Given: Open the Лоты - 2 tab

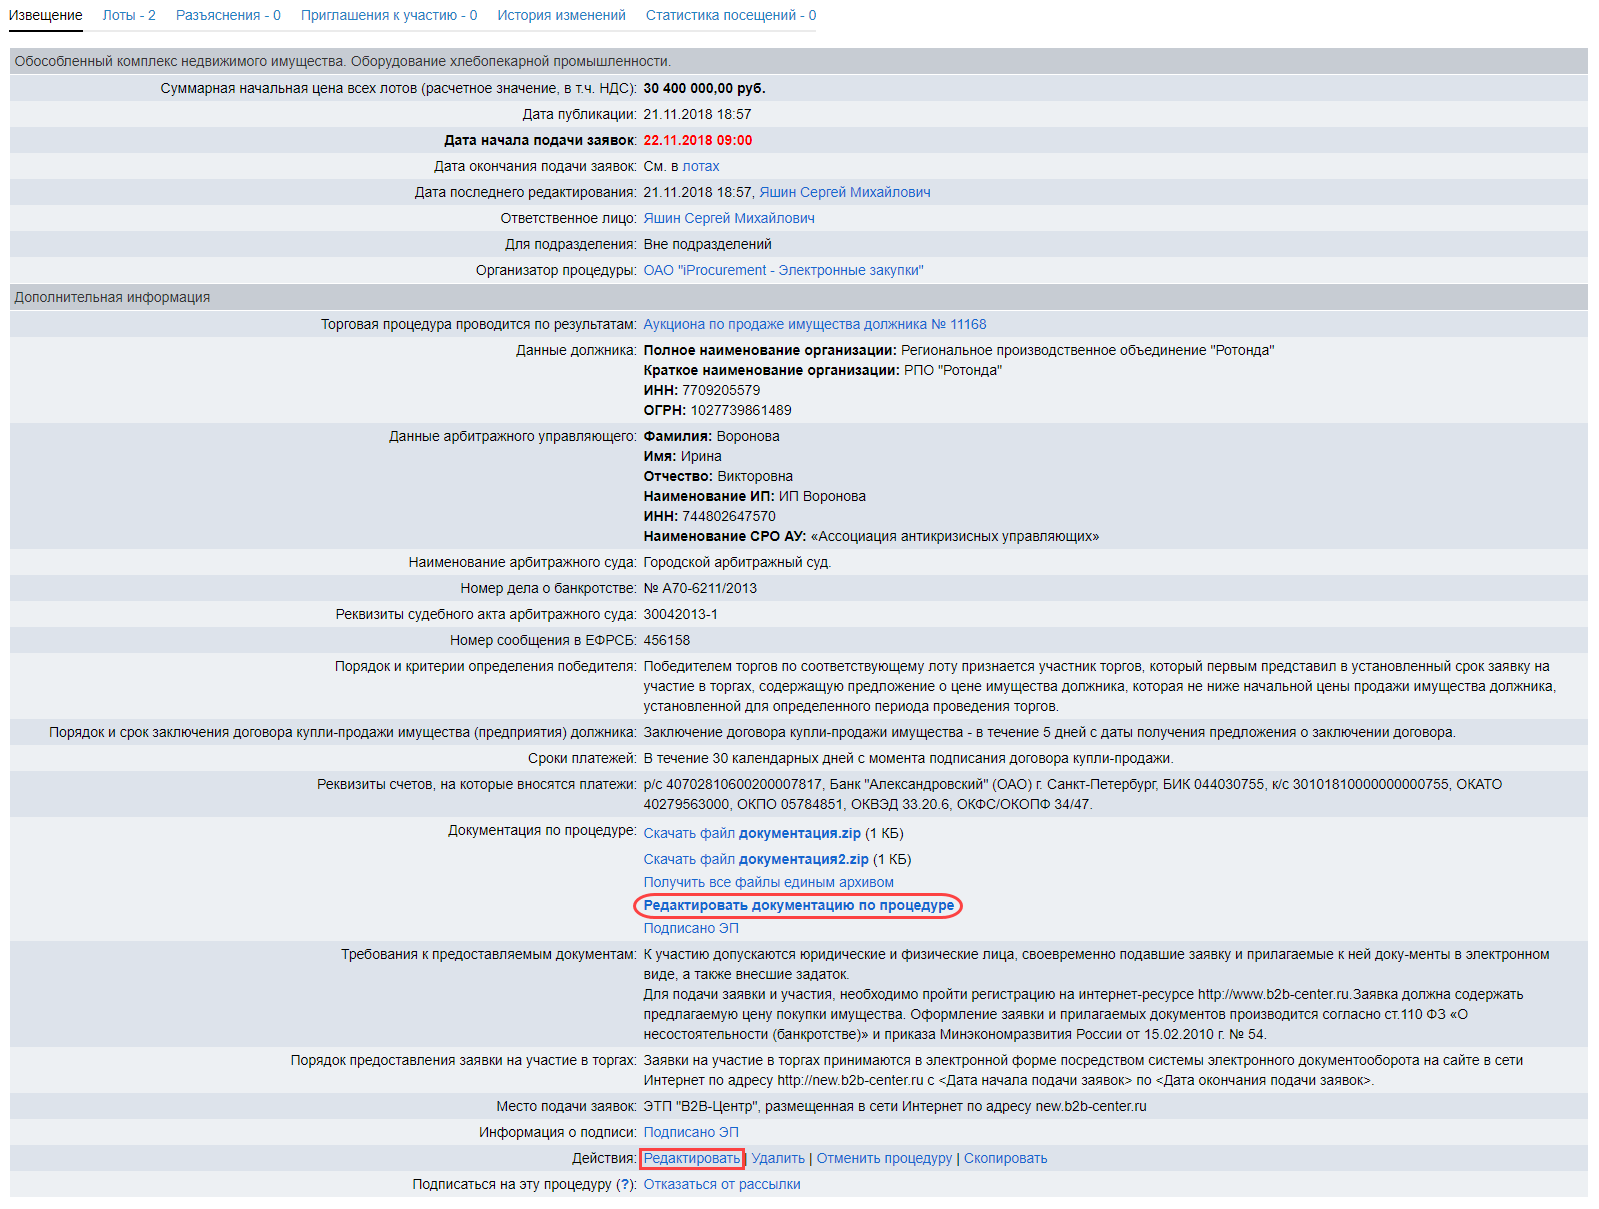Looking at the screenshot, I should (x=129, y=15).
